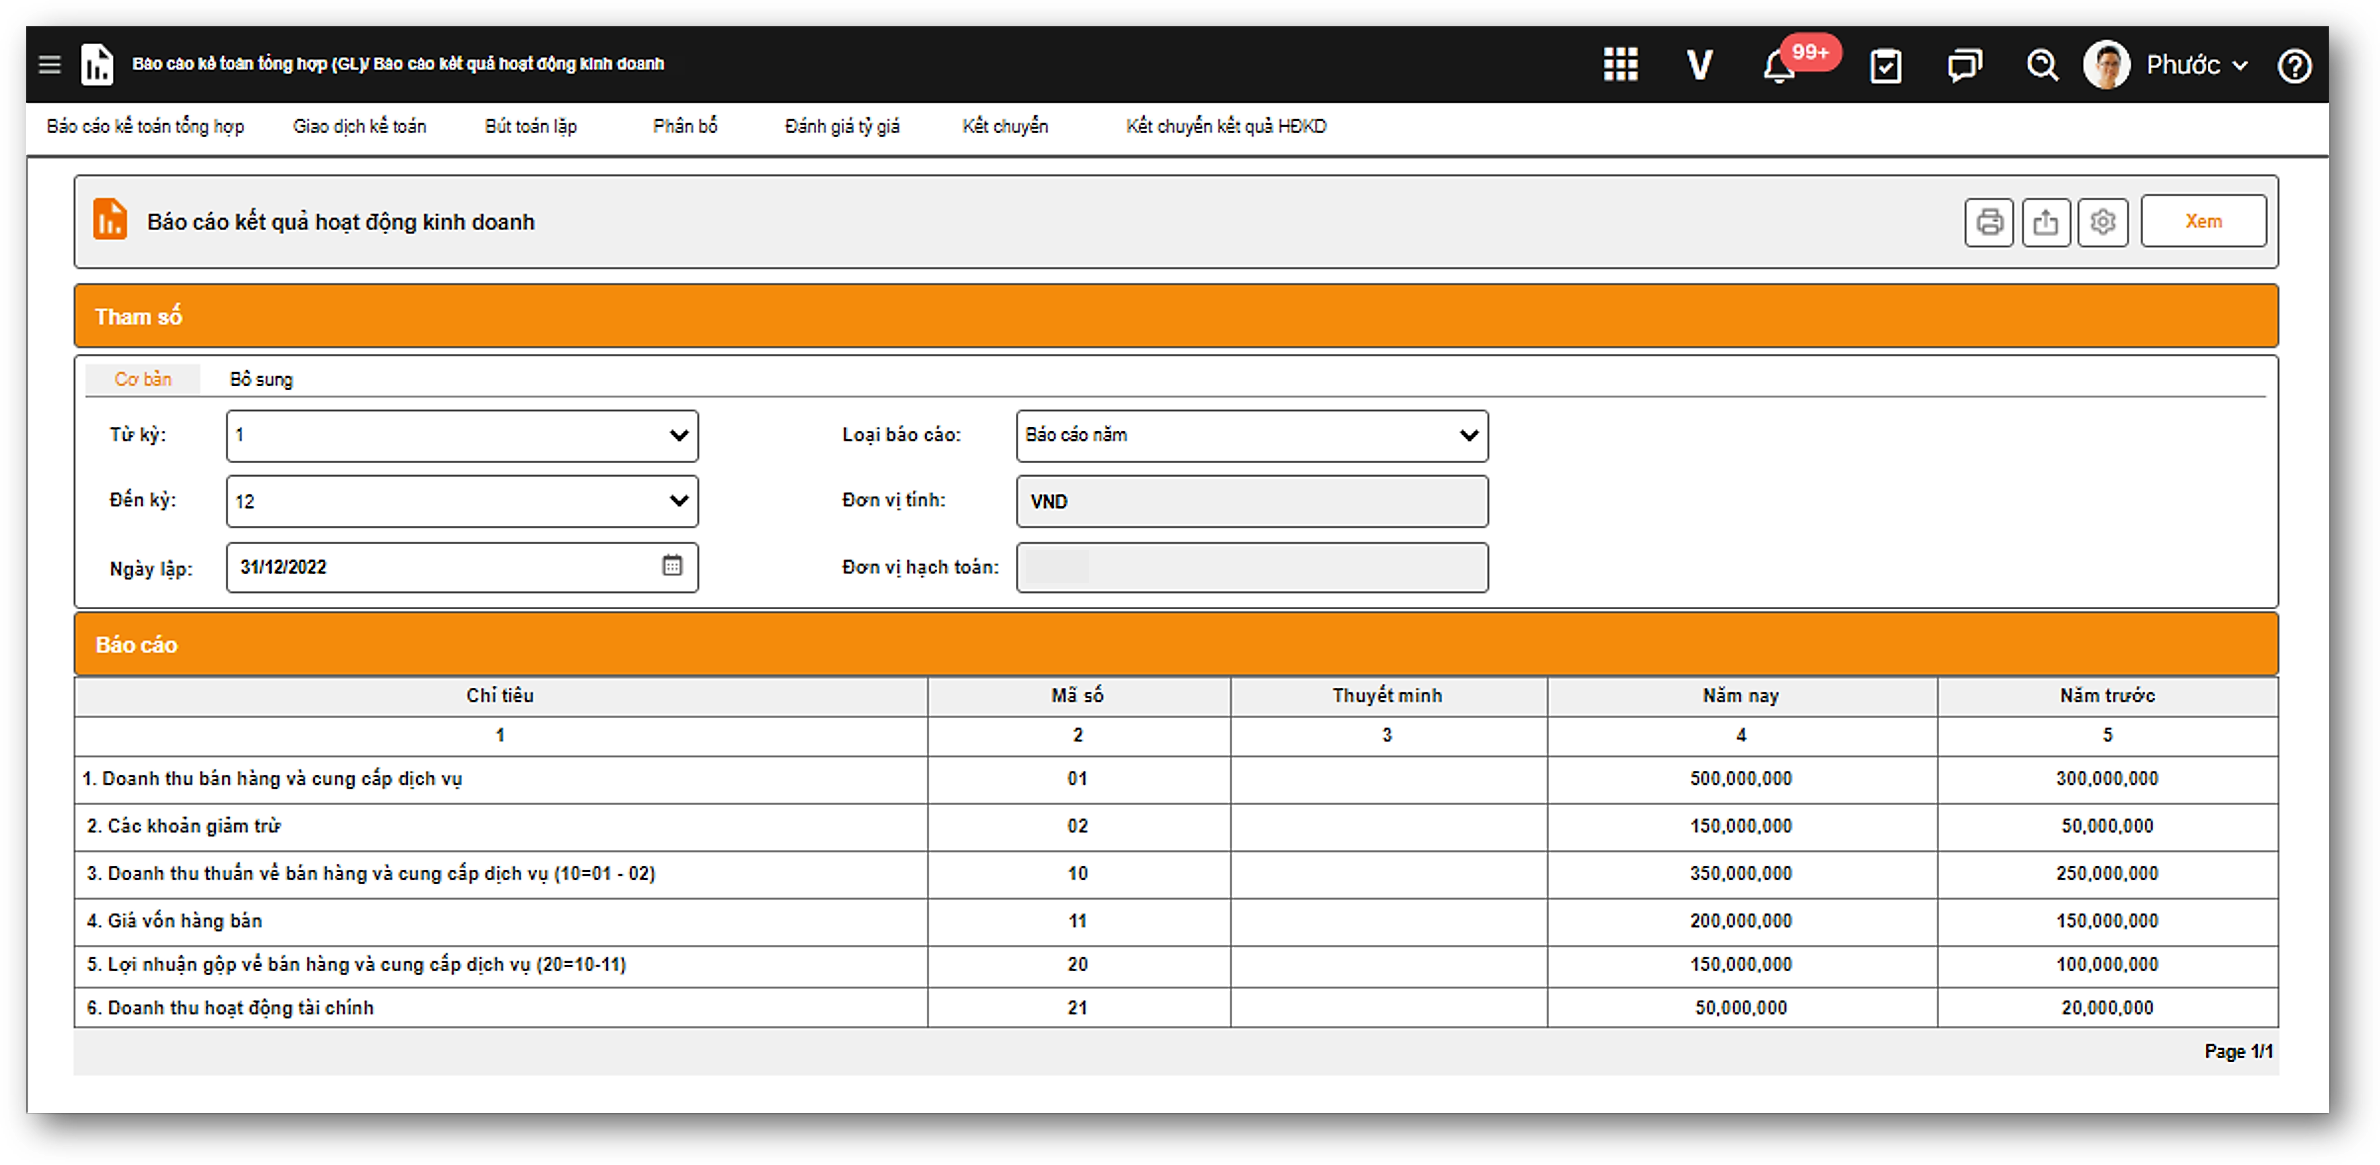Image resolution: width=2380 pixels, height=1165 pixels.
Task: Open Giao dịch kế toán menu
Action: [x=360, y=126]
